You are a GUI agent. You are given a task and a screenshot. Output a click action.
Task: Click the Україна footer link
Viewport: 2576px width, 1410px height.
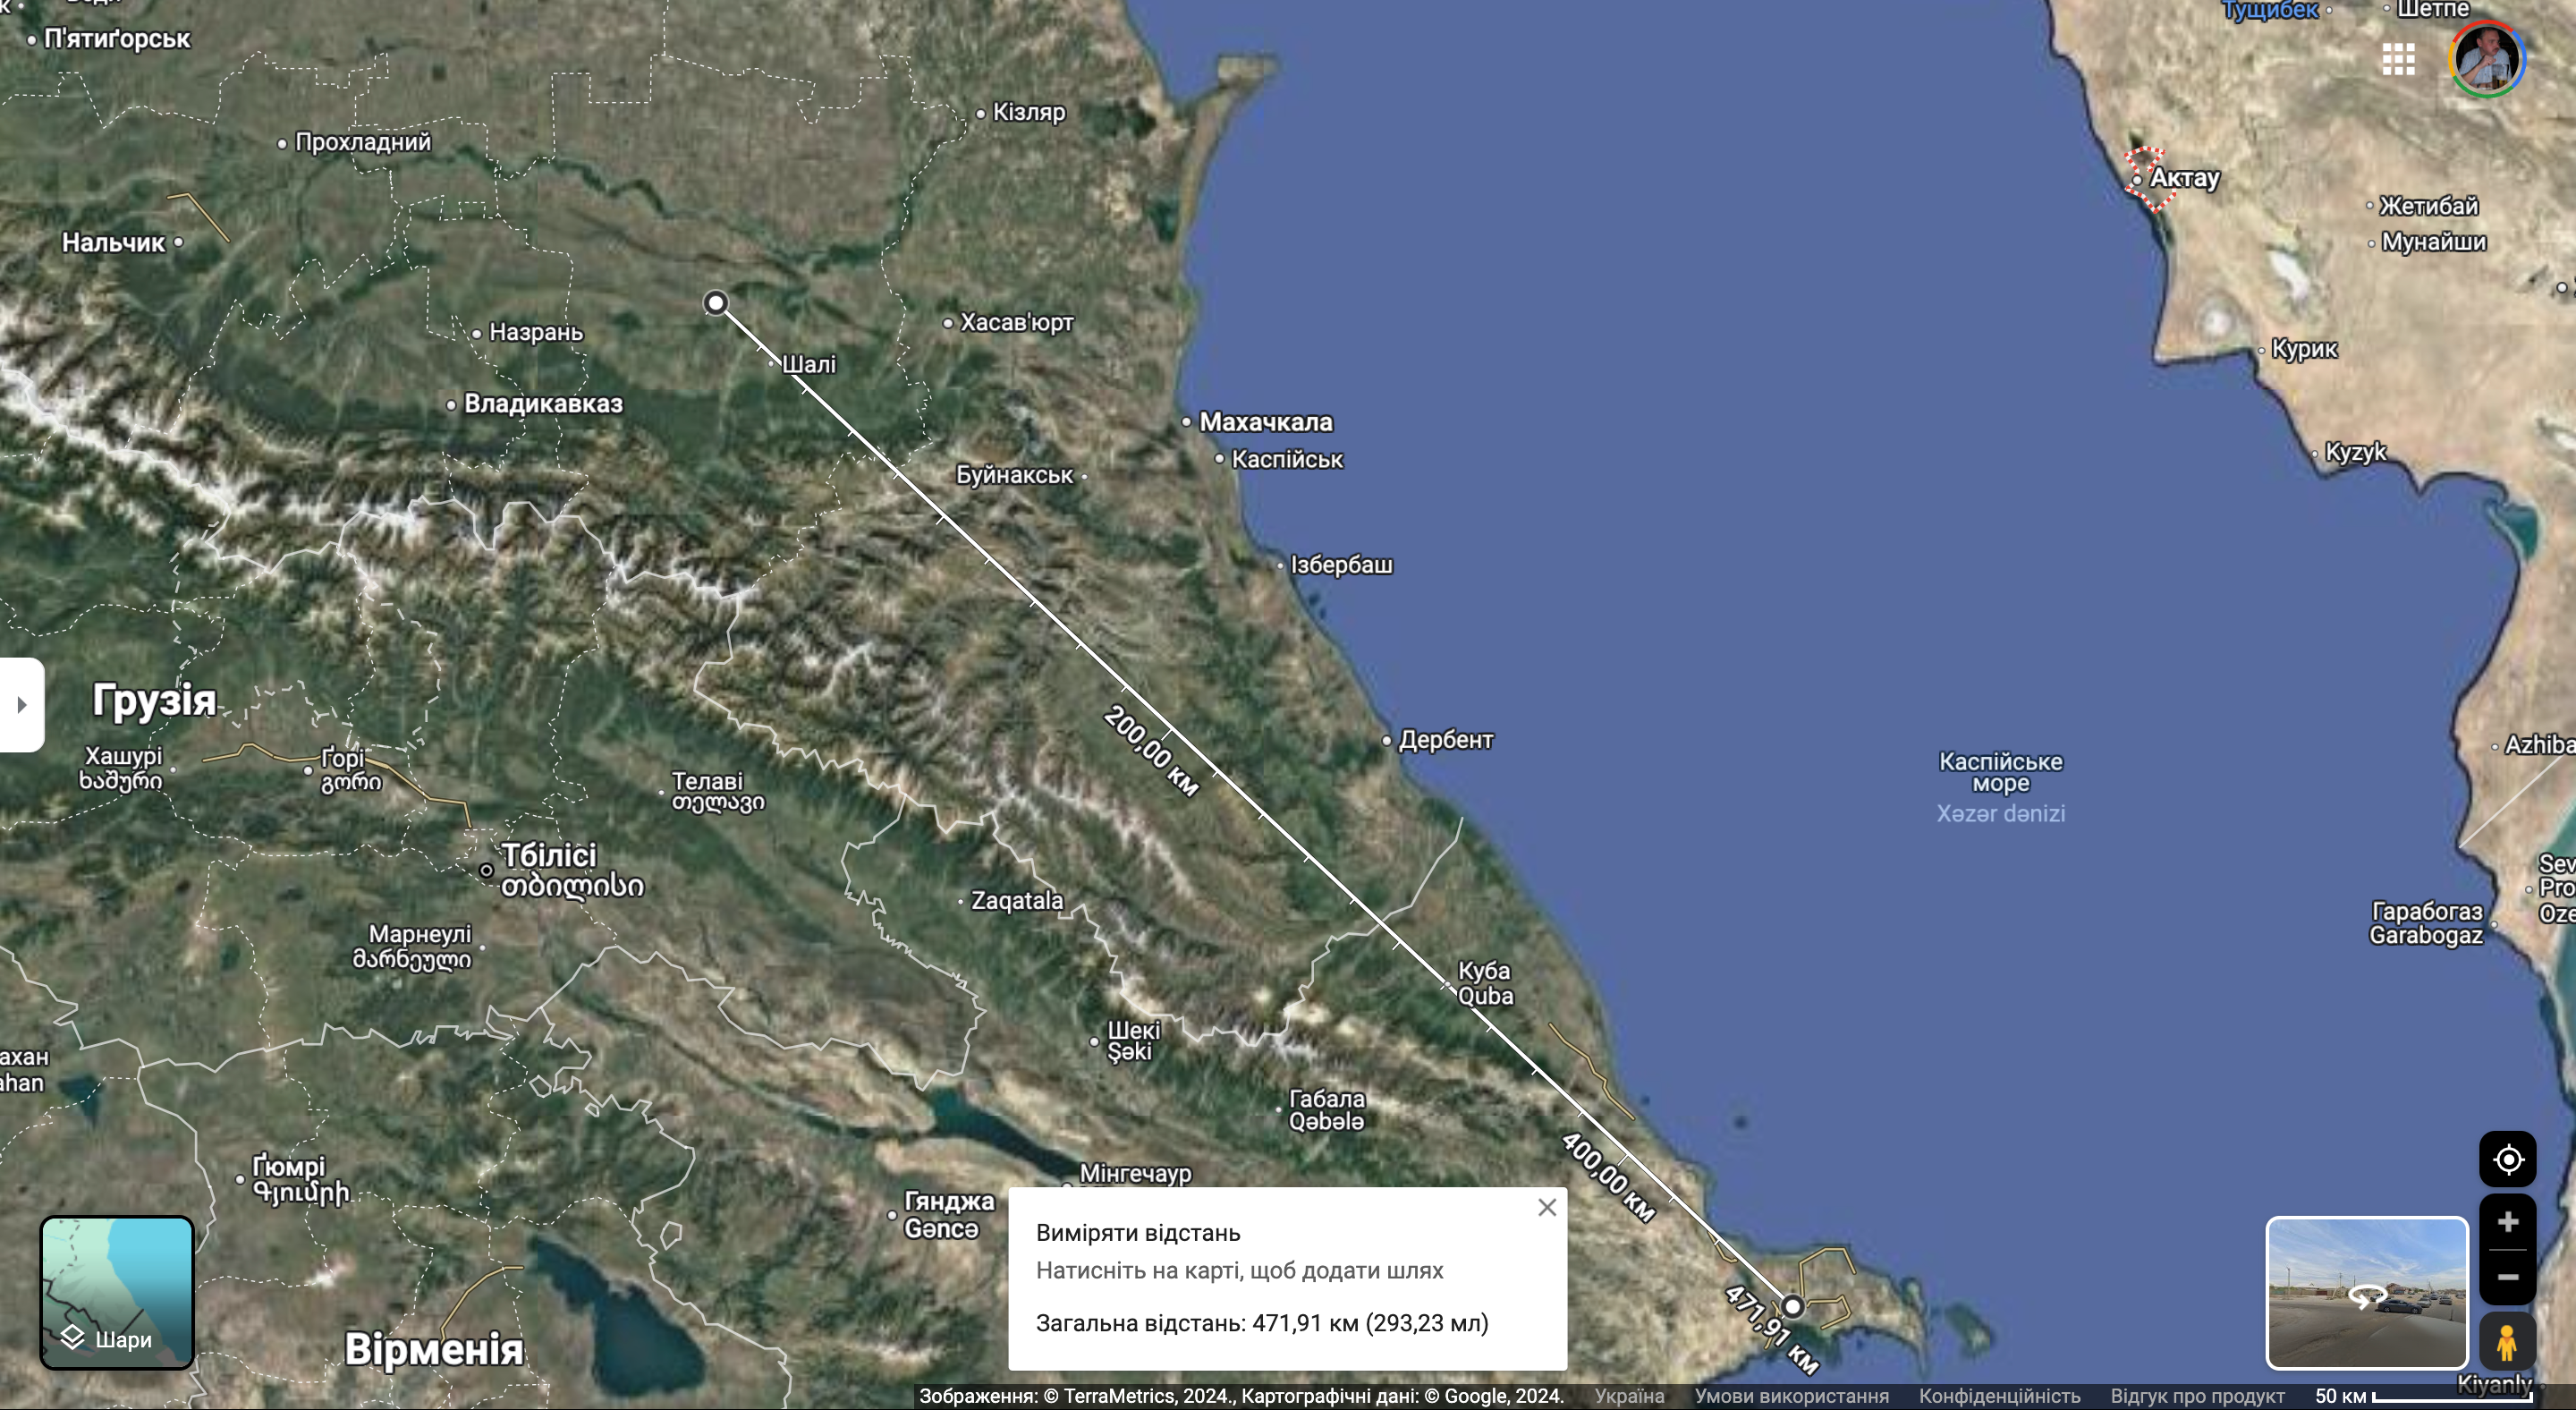[1629, 1396]
